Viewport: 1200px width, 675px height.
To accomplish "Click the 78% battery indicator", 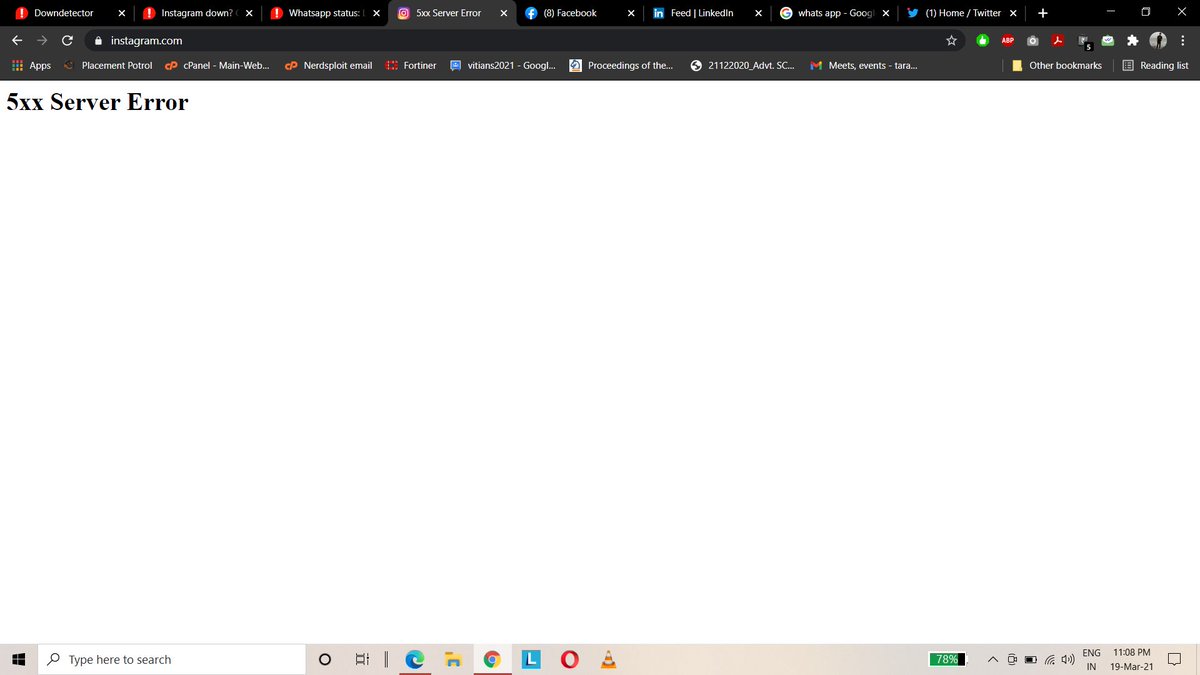I will (948, 659).
